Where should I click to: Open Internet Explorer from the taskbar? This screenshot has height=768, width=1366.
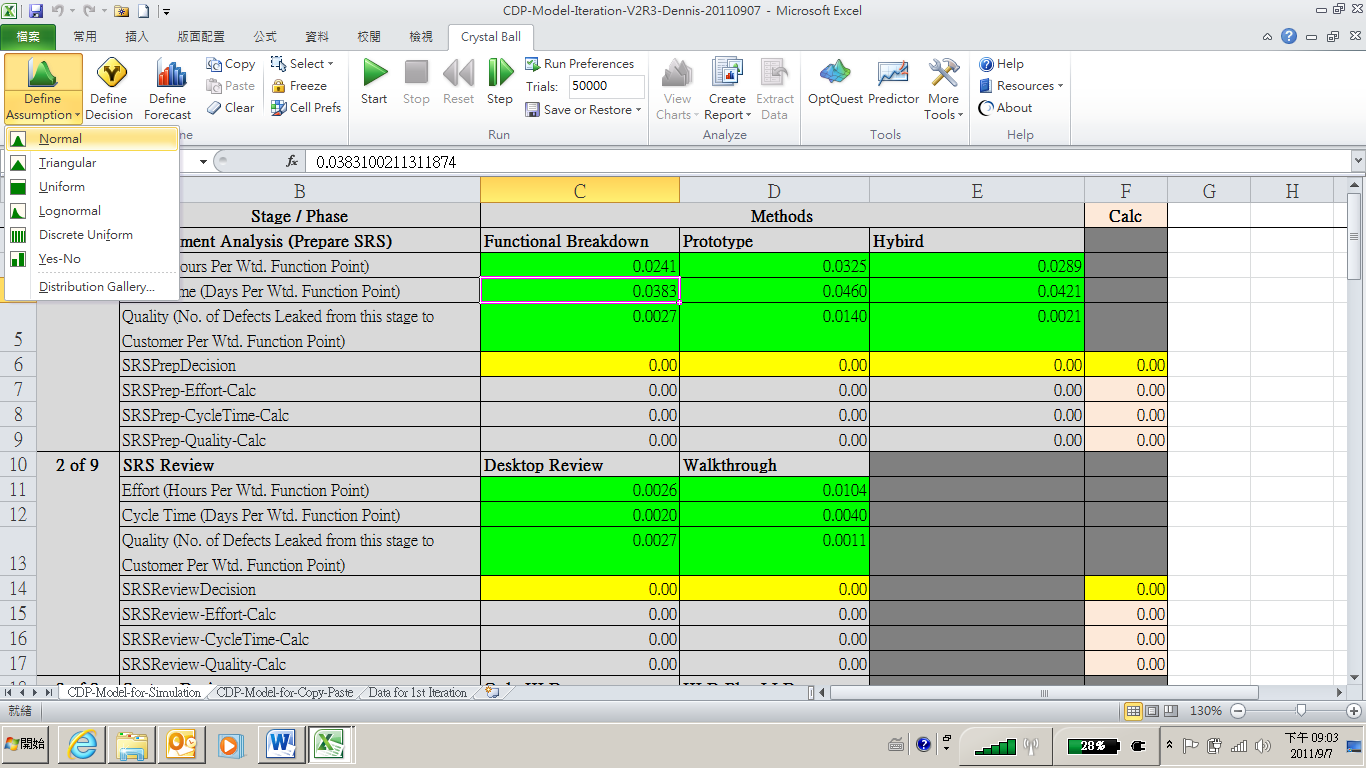pyautogui.click(x=82, y=745)
